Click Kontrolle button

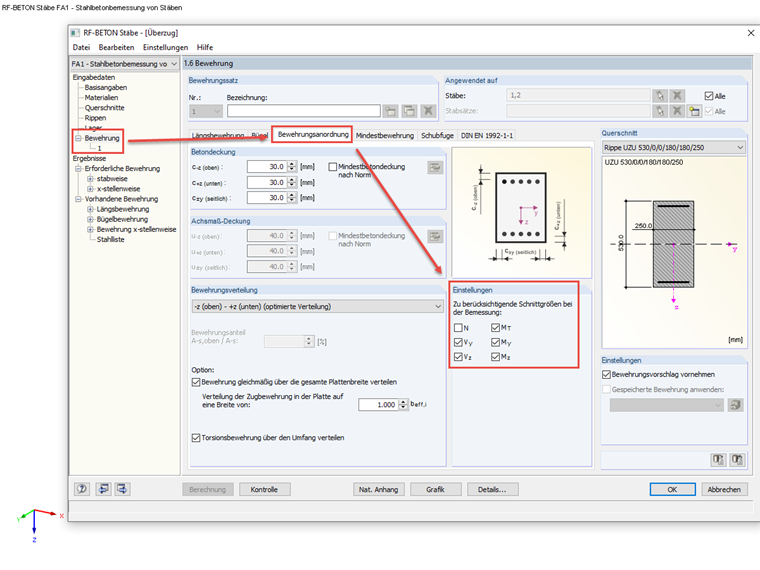coord(265,490)
